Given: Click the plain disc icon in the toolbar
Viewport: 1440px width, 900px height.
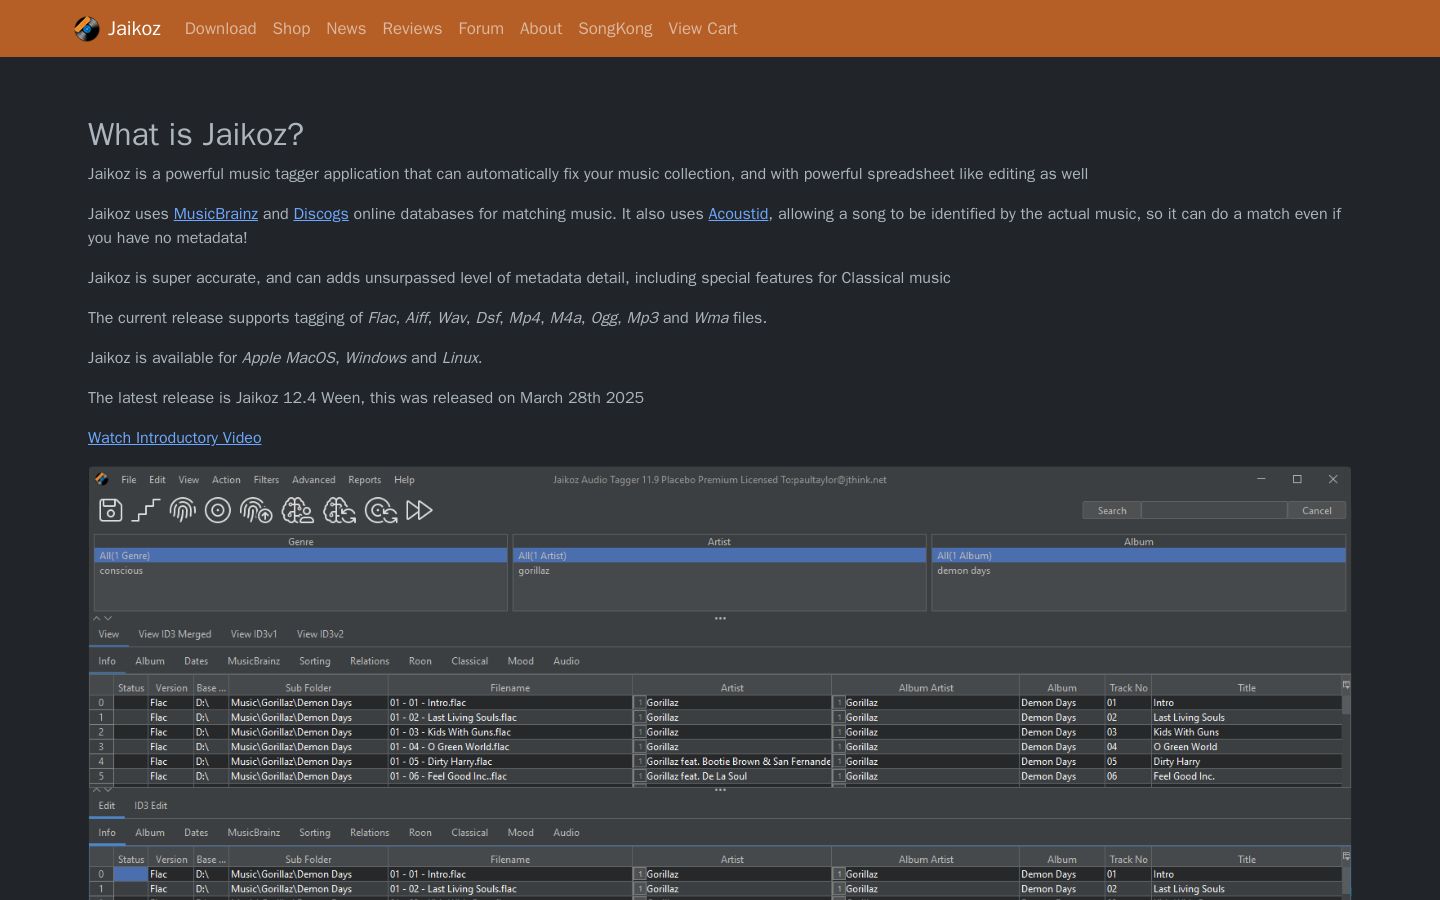Looking at the screenshot, I should tap(218, 511).
